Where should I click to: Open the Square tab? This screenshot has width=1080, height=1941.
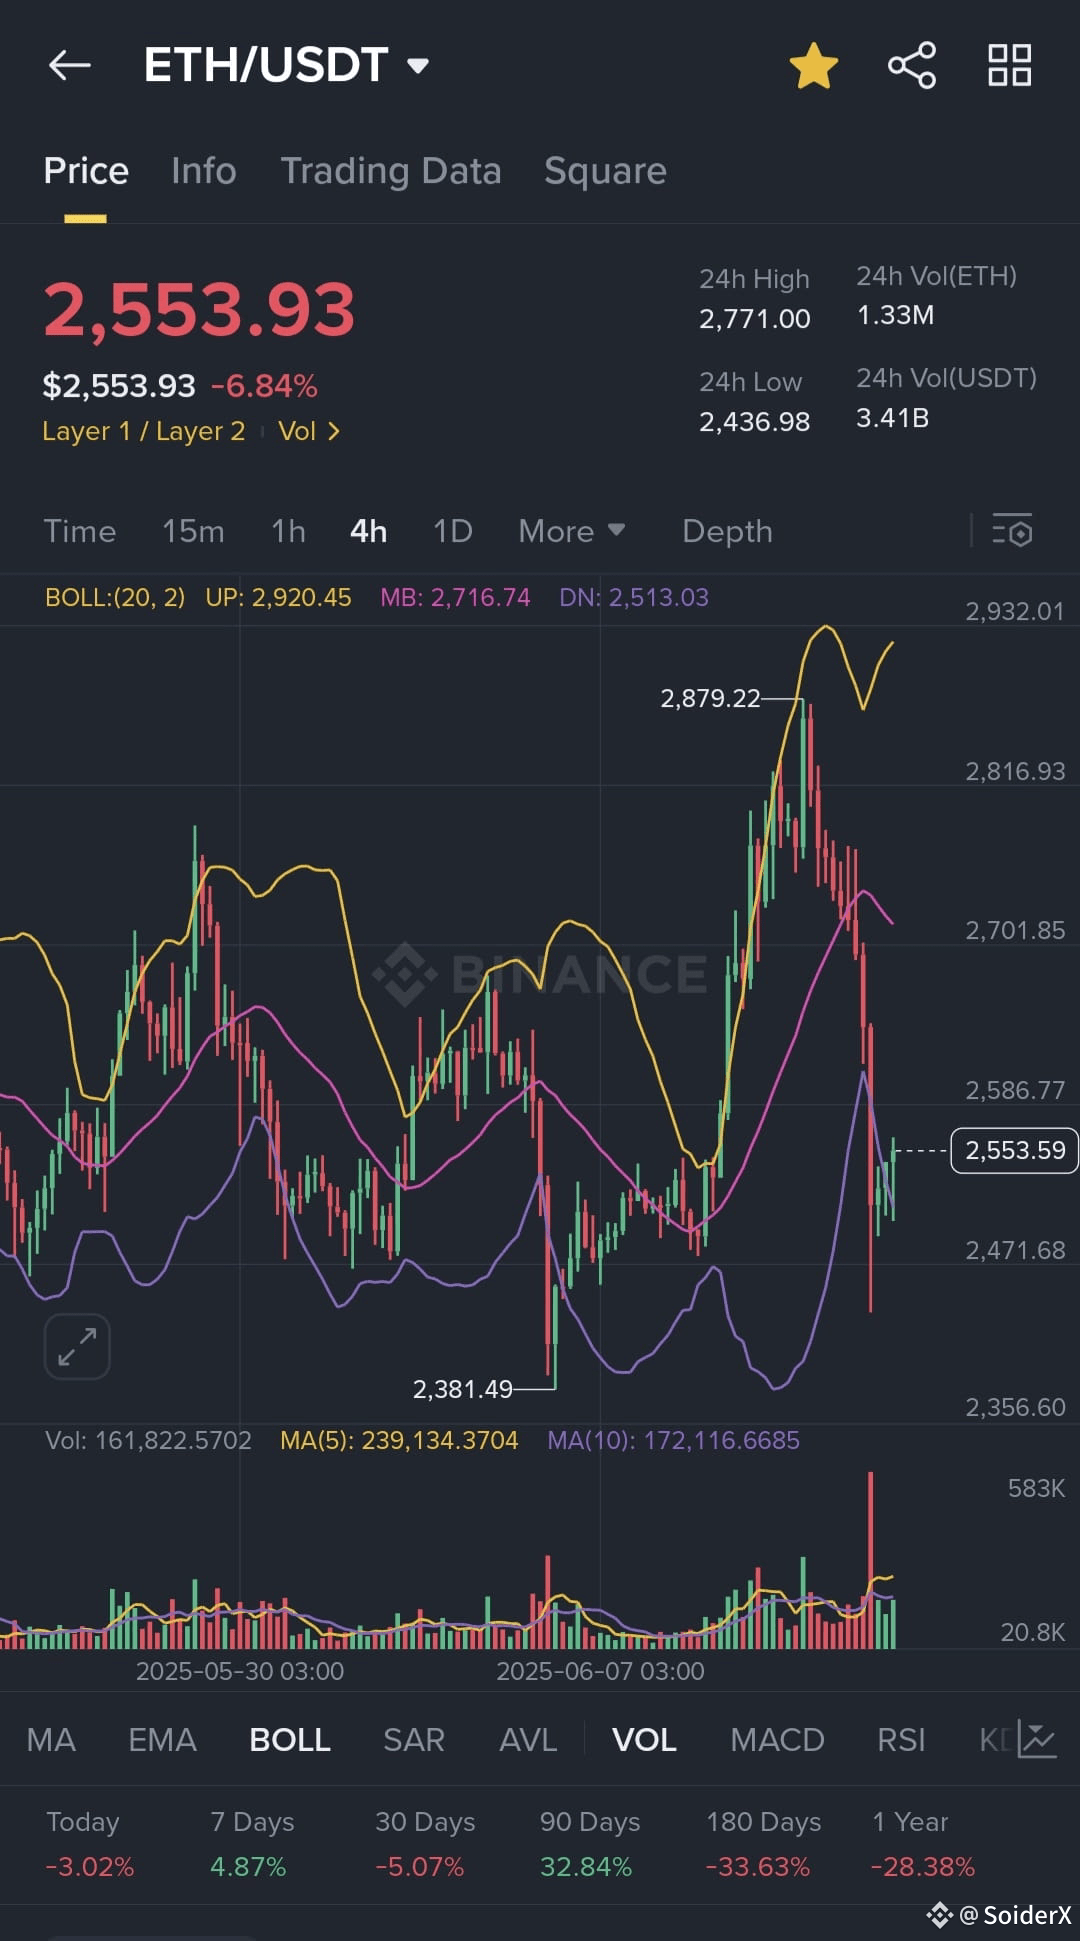pyautogui.click(x=605, y=171)
